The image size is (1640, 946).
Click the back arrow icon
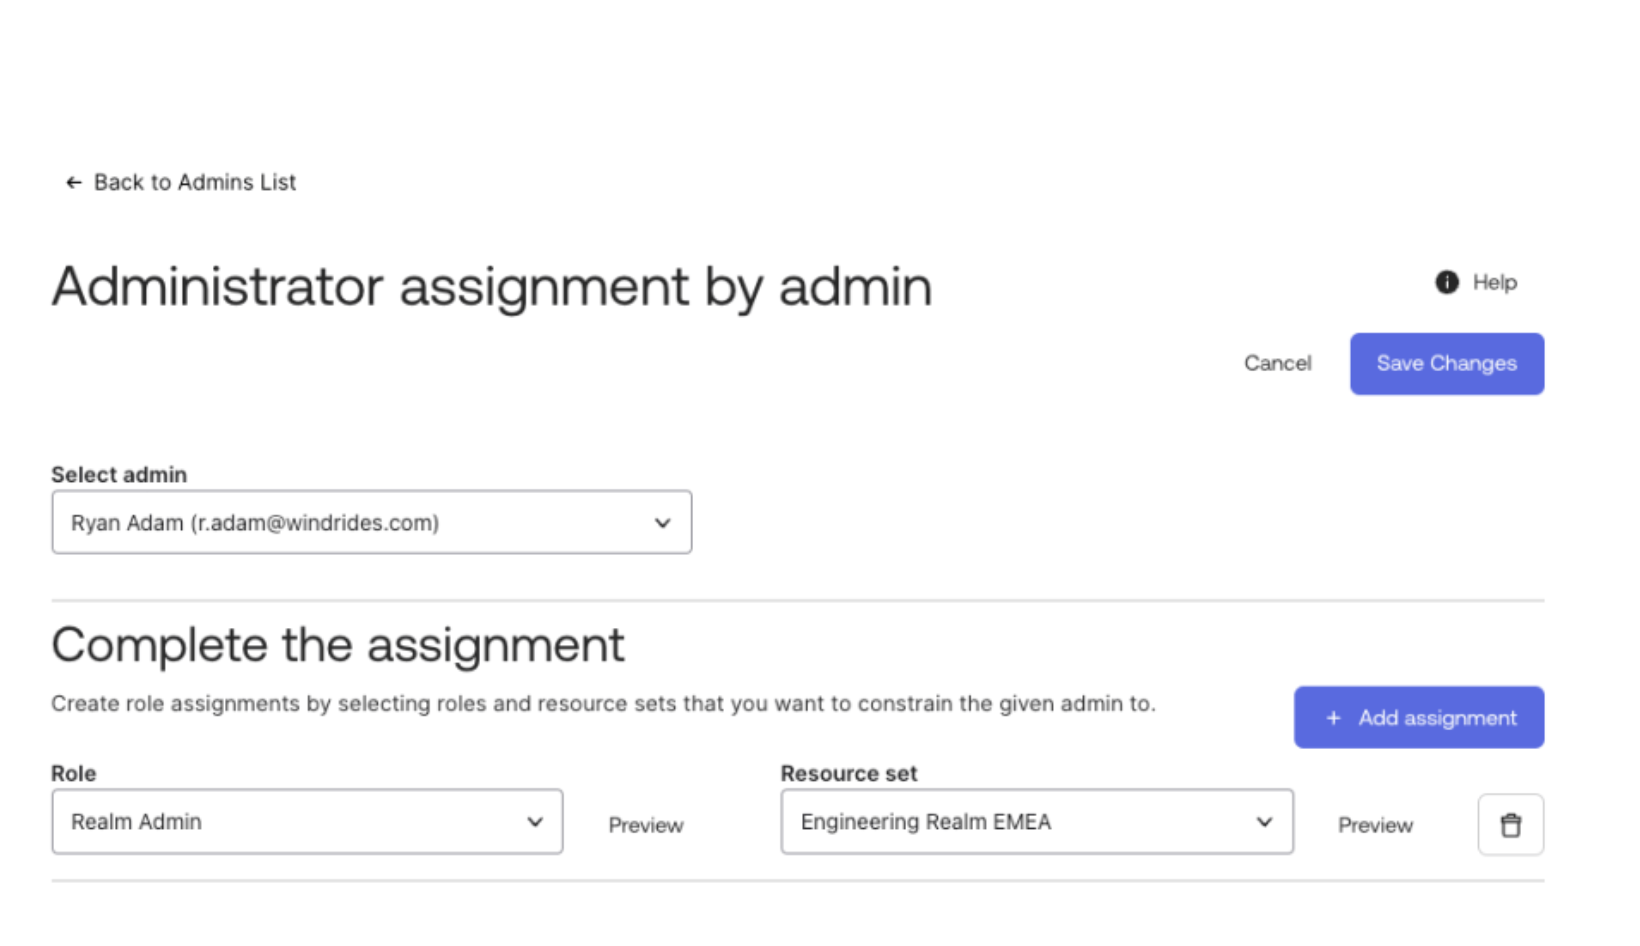(73, 182)
